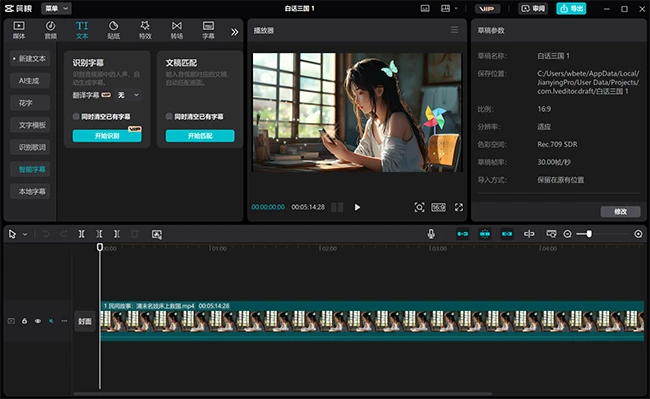Click the player zoom-to-fit scan icon
650x399 pixels.
[419, 207]
